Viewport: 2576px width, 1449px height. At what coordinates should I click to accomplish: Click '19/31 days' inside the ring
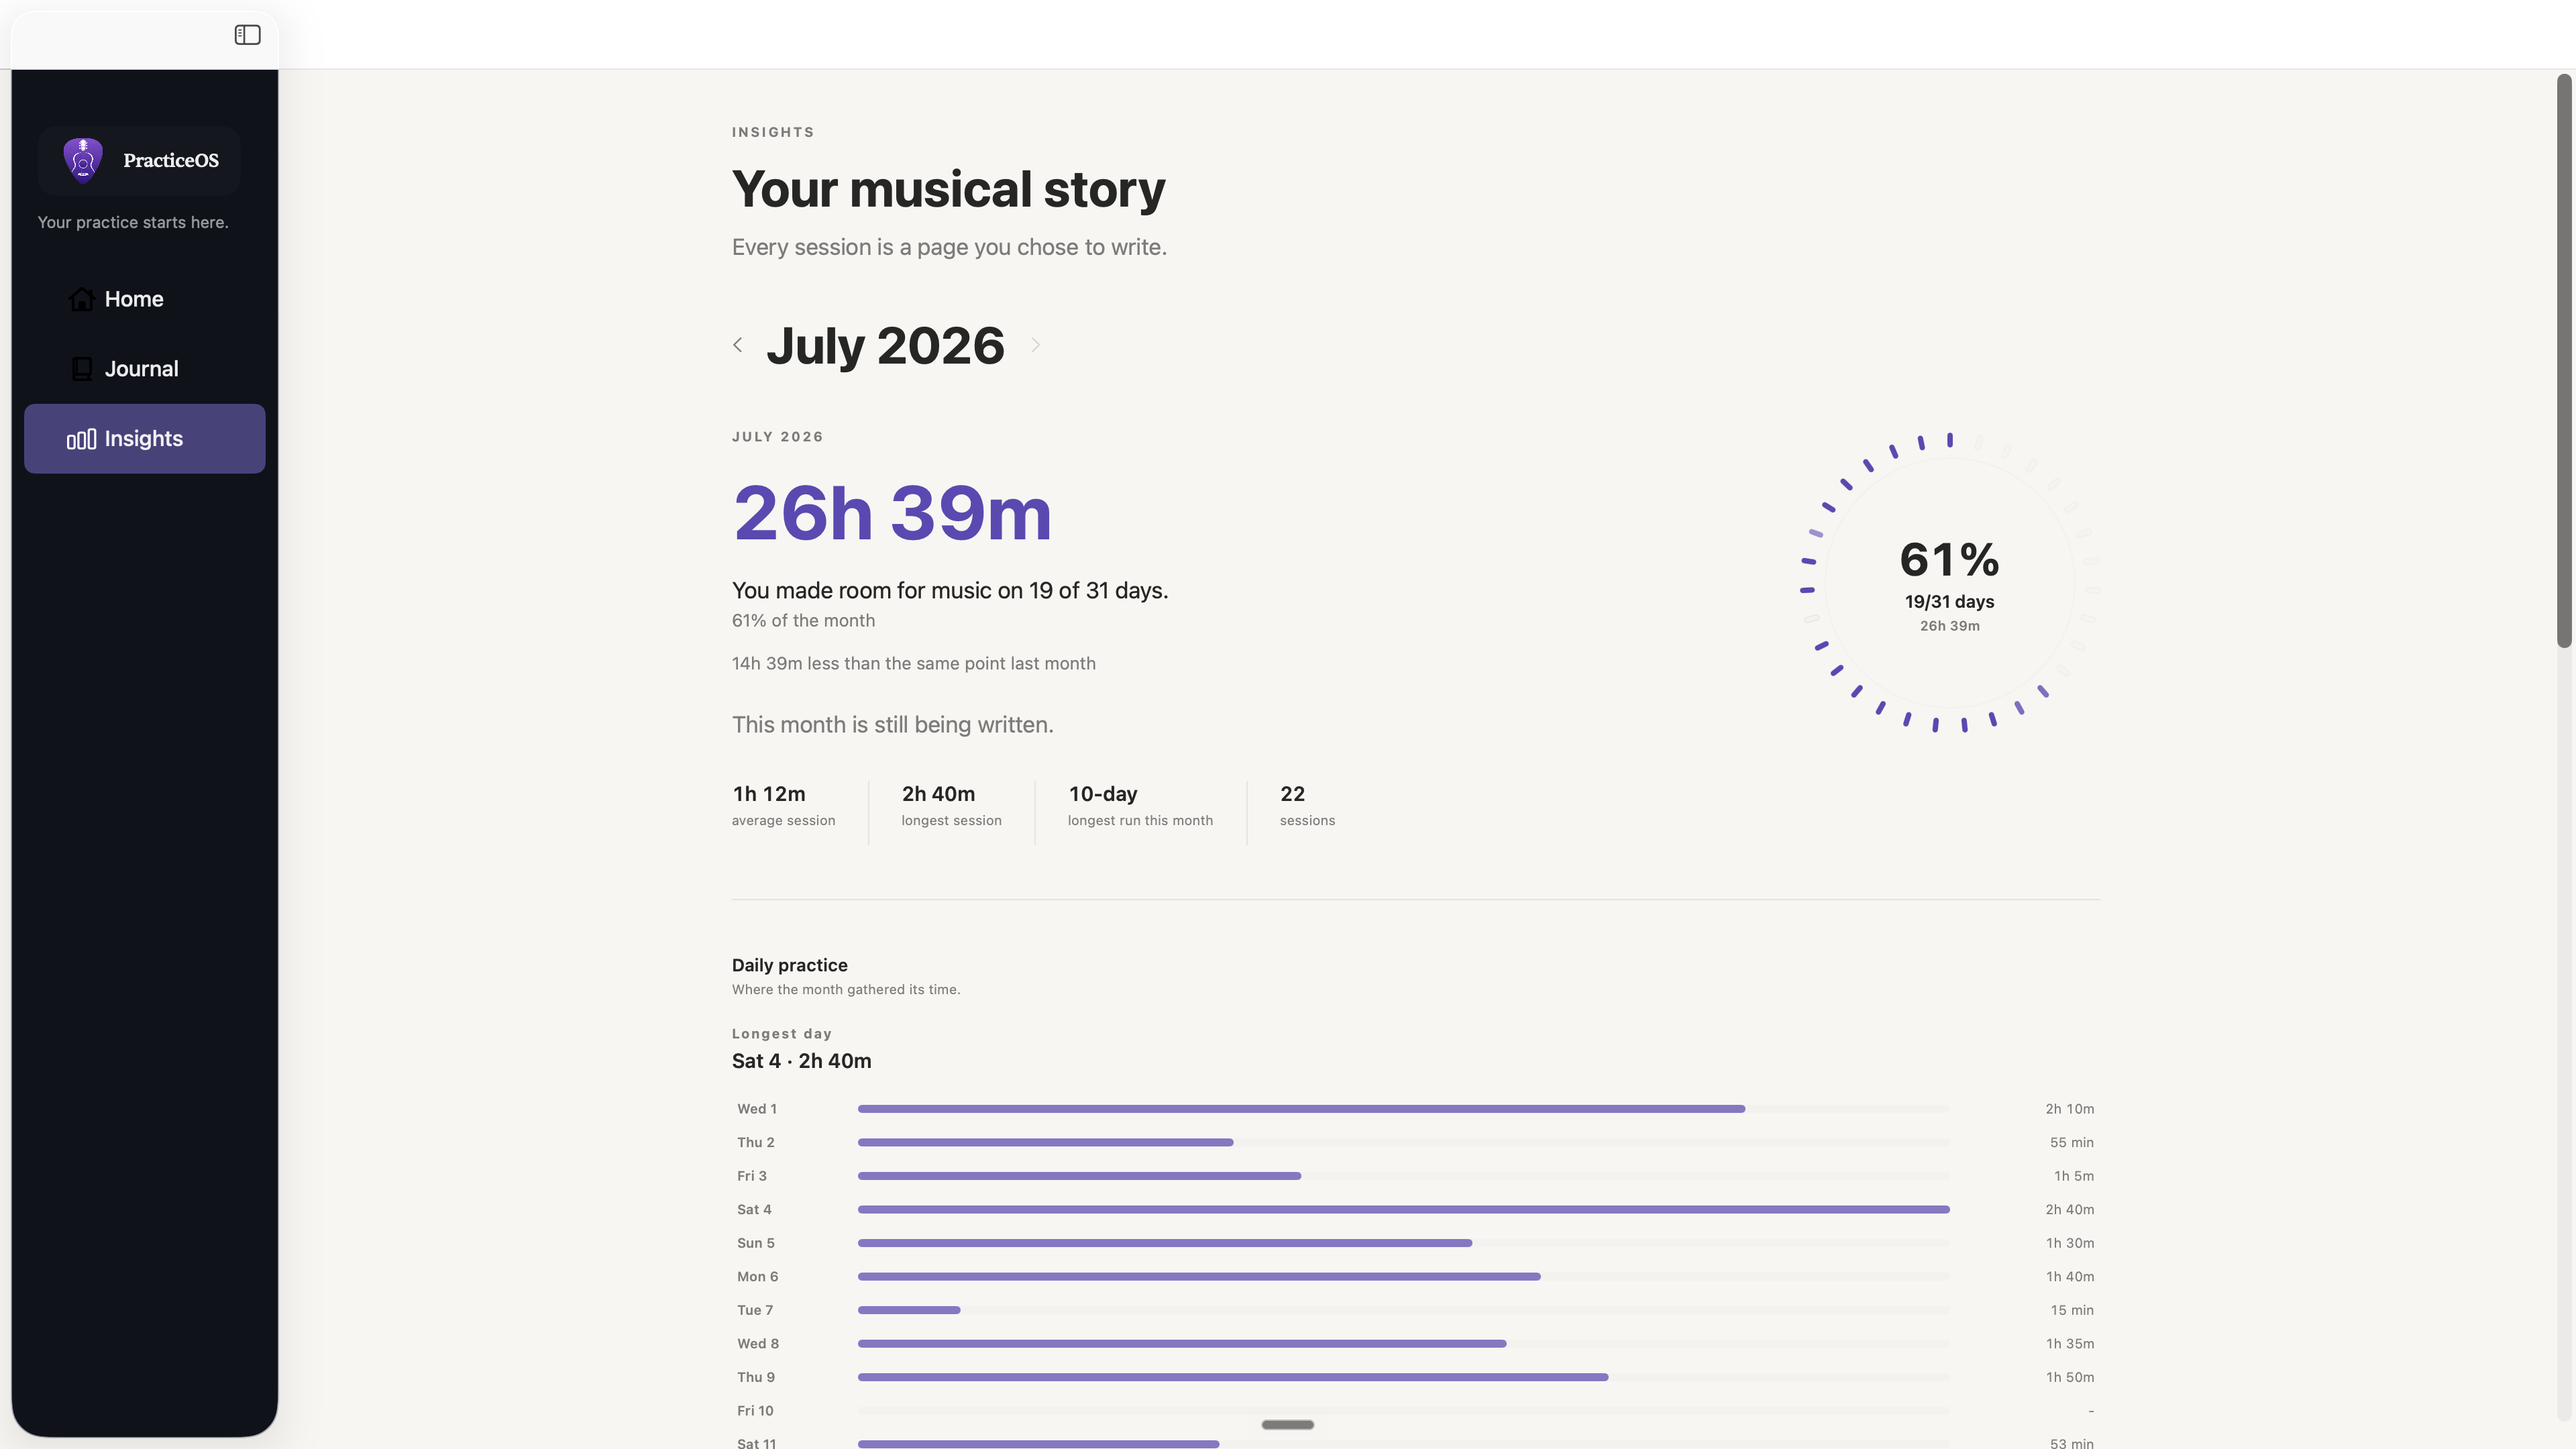coord(1949,602)
